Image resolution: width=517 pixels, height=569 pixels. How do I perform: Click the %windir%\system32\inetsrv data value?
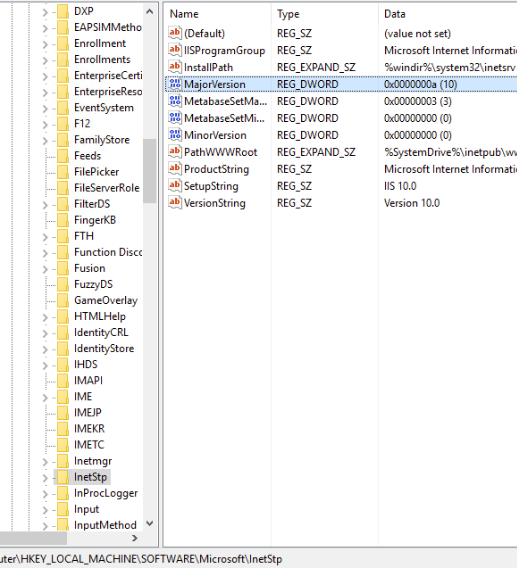click(x=450, y=67)
